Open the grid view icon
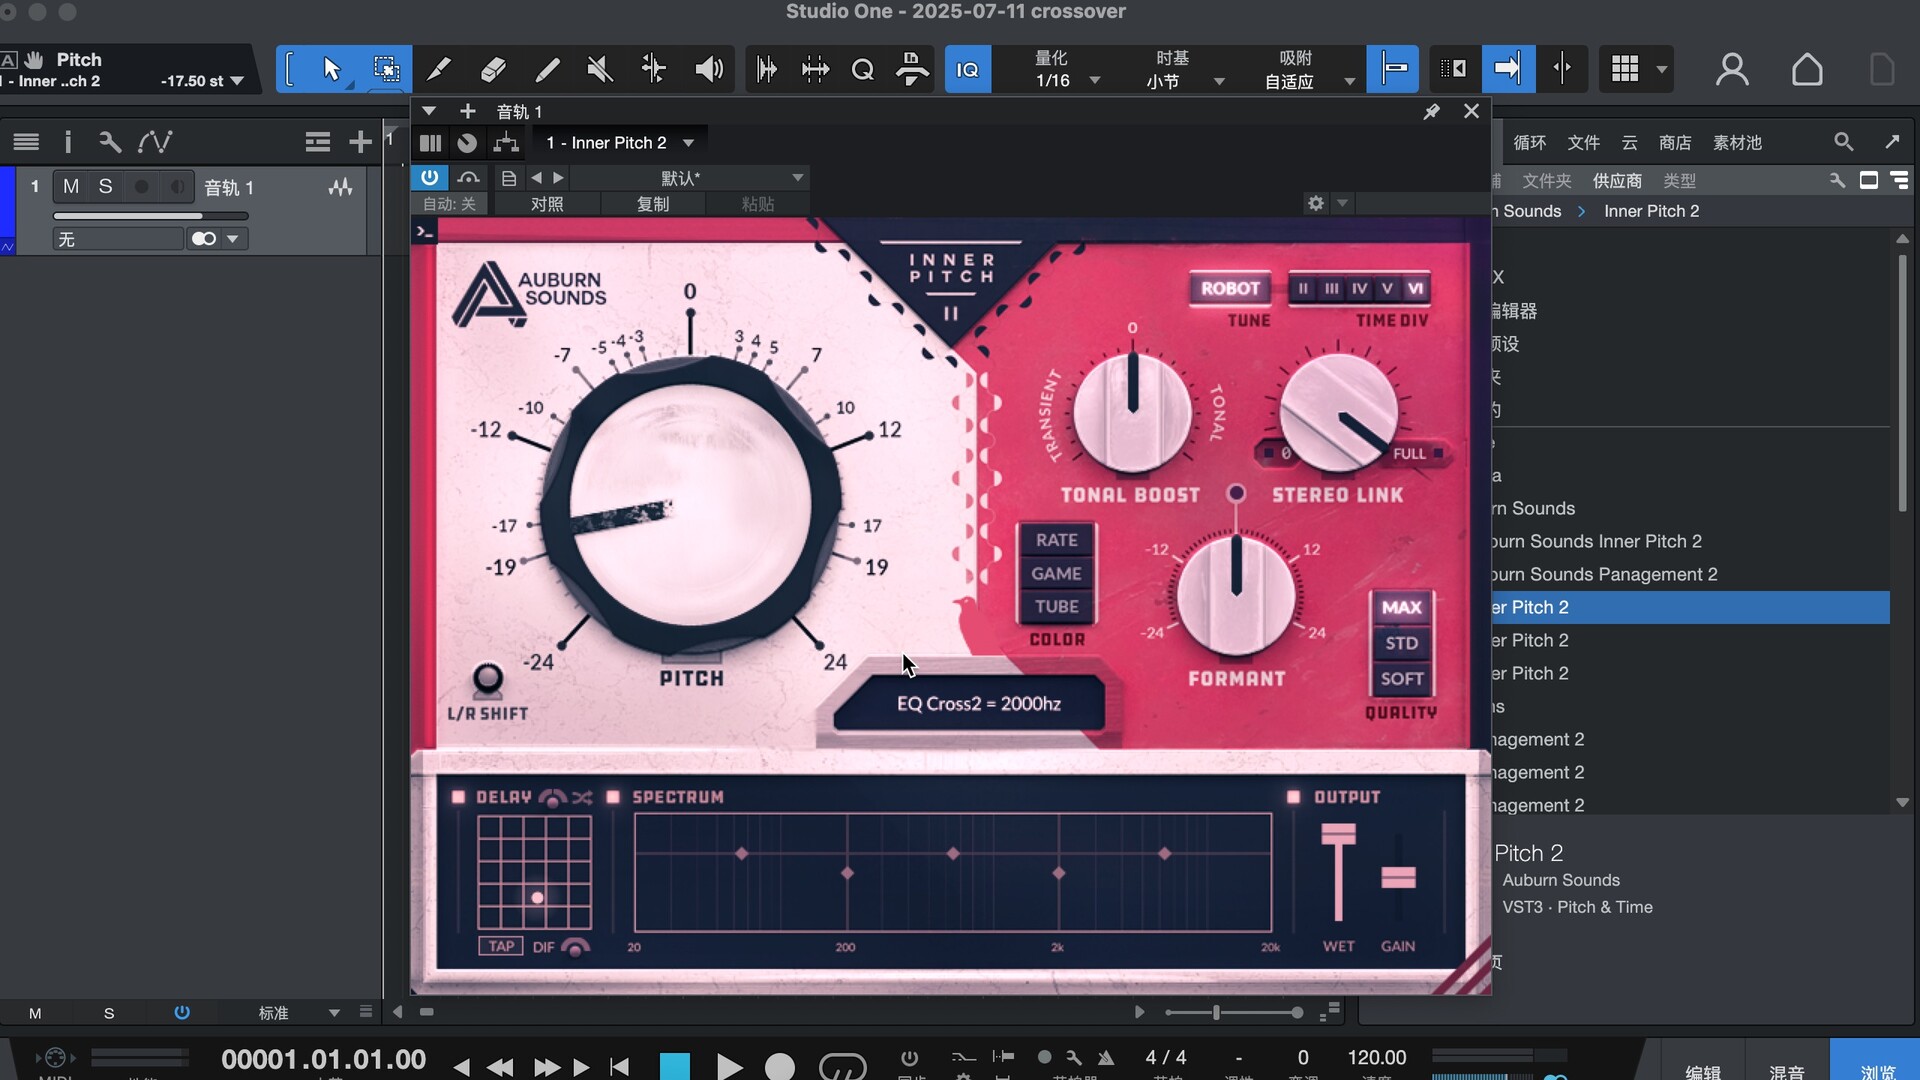This screenshot has width=1920, height=1080. coord(1626,69)
